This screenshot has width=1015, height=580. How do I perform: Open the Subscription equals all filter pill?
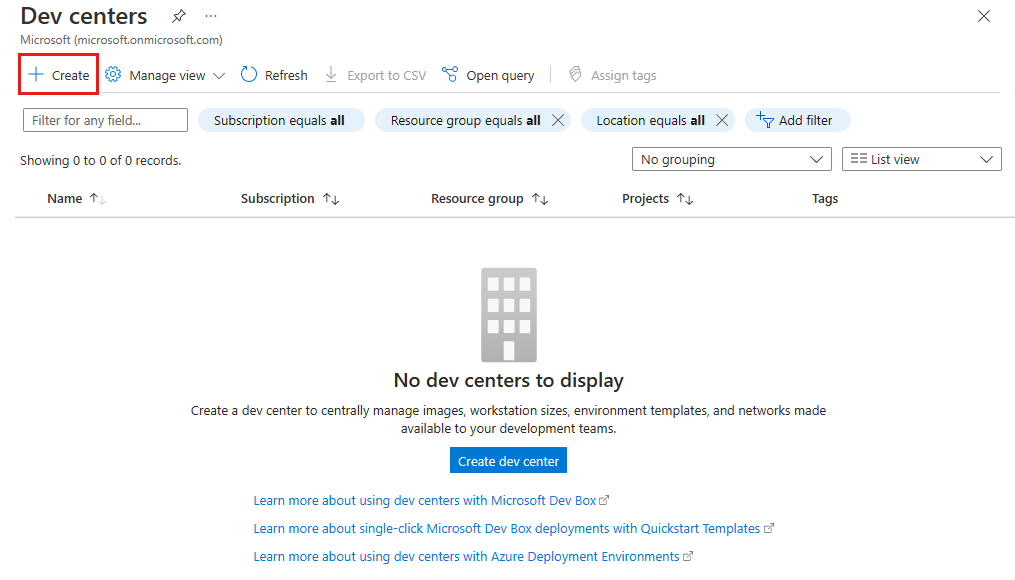pos(281,120)
